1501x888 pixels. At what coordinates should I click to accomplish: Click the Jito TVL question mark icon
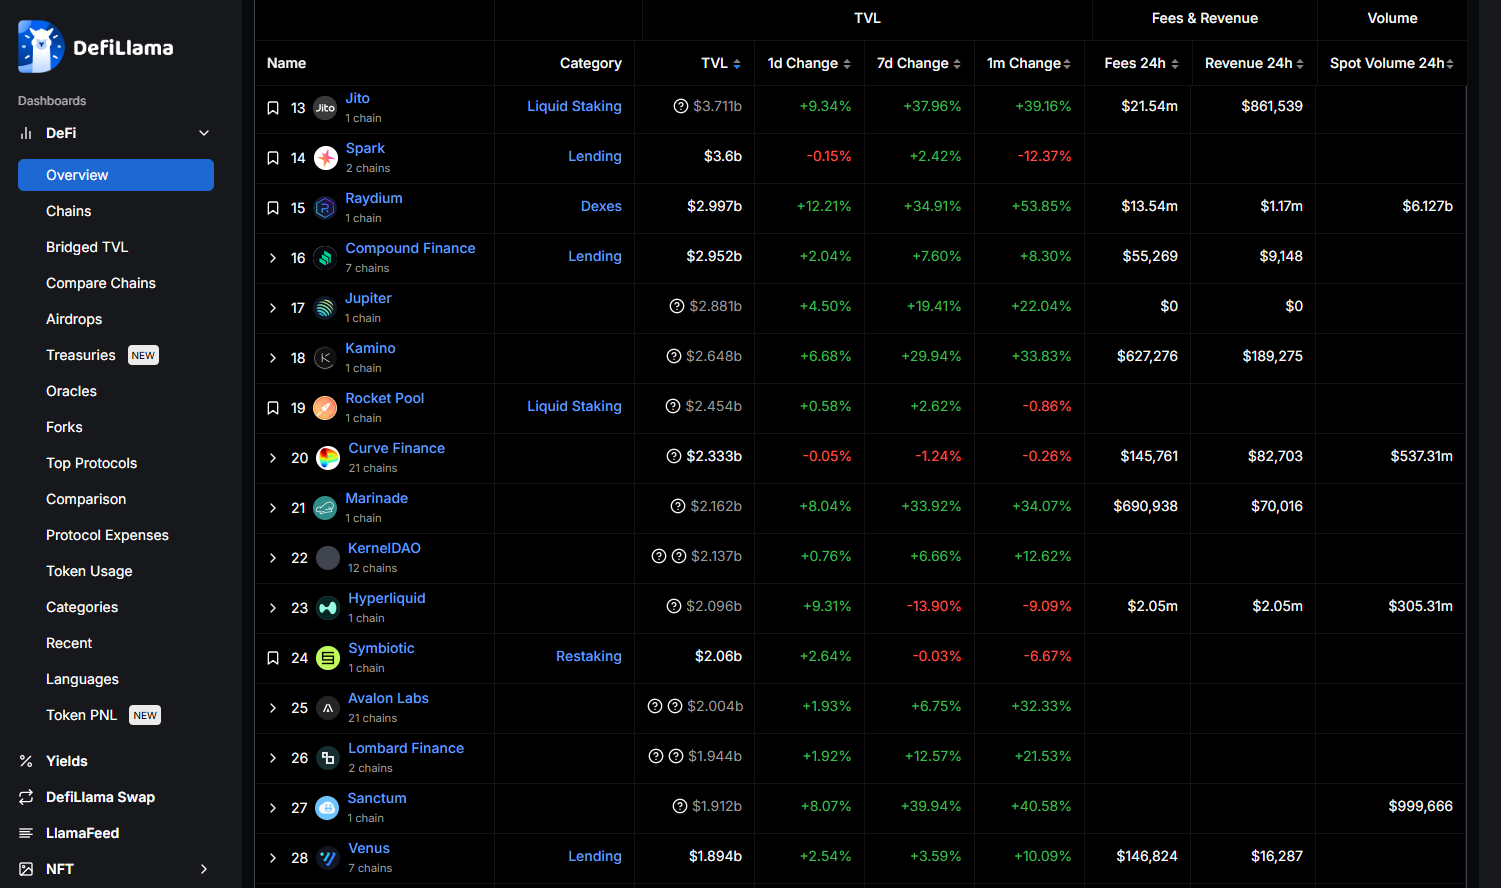pyautogui.click(x=681, y=106)
